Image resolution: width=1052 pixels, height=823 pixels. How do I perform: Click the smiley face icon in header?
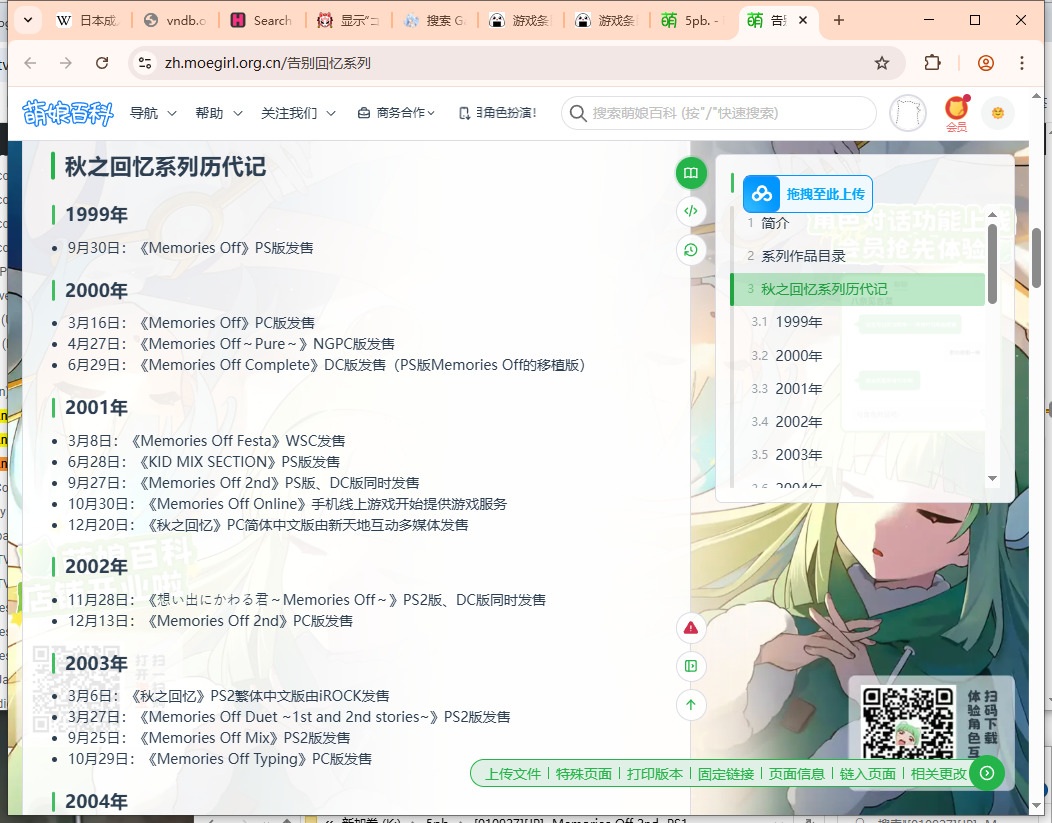point(997,113)
